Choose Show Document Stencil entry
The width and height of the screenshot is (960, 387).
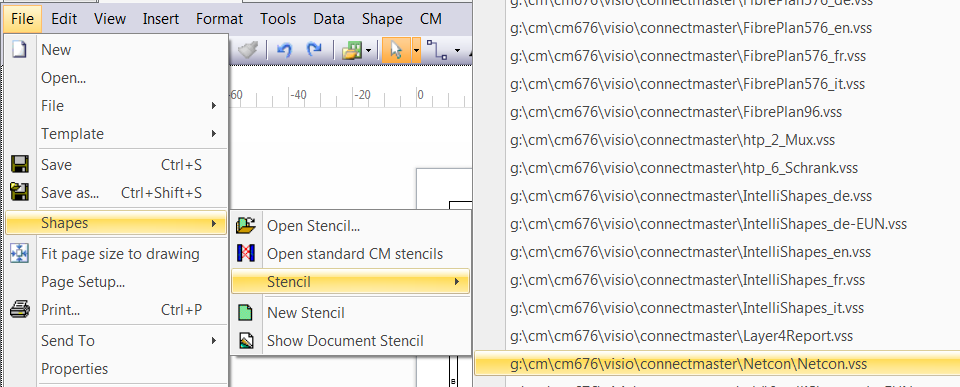[351, 341]
